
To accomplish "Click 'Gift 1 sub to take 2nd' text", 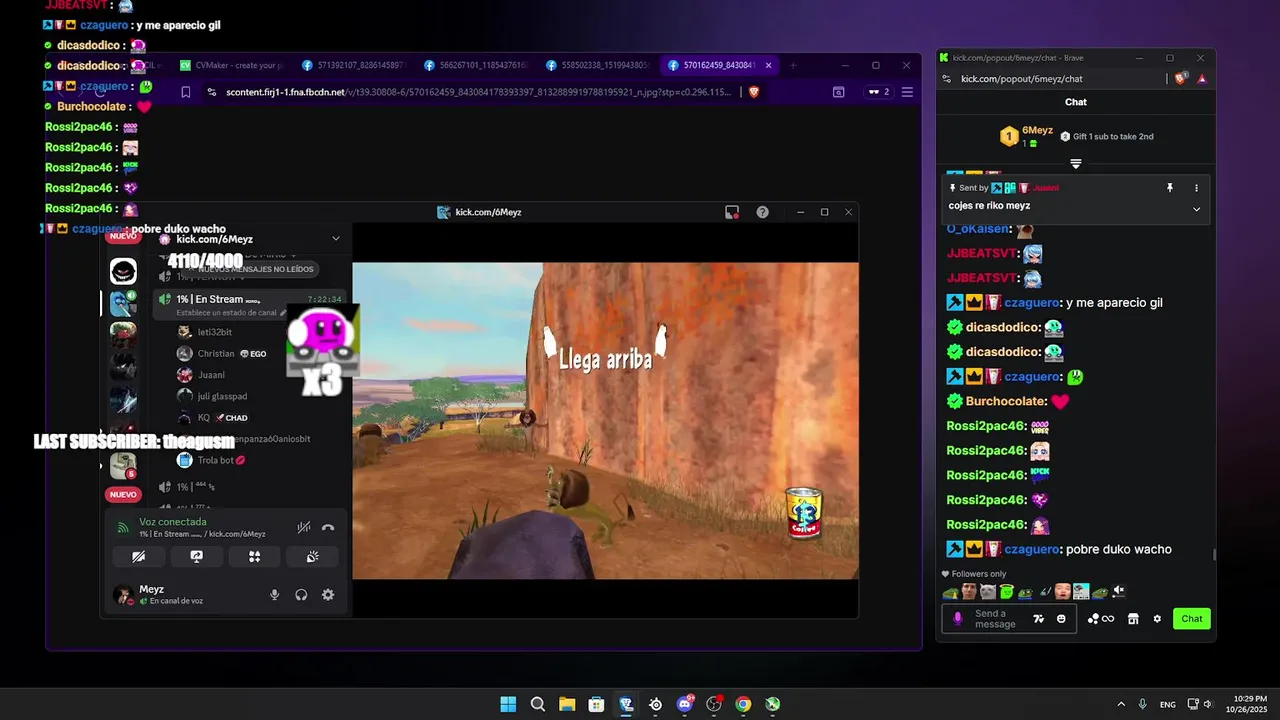I will (1113, 136).
